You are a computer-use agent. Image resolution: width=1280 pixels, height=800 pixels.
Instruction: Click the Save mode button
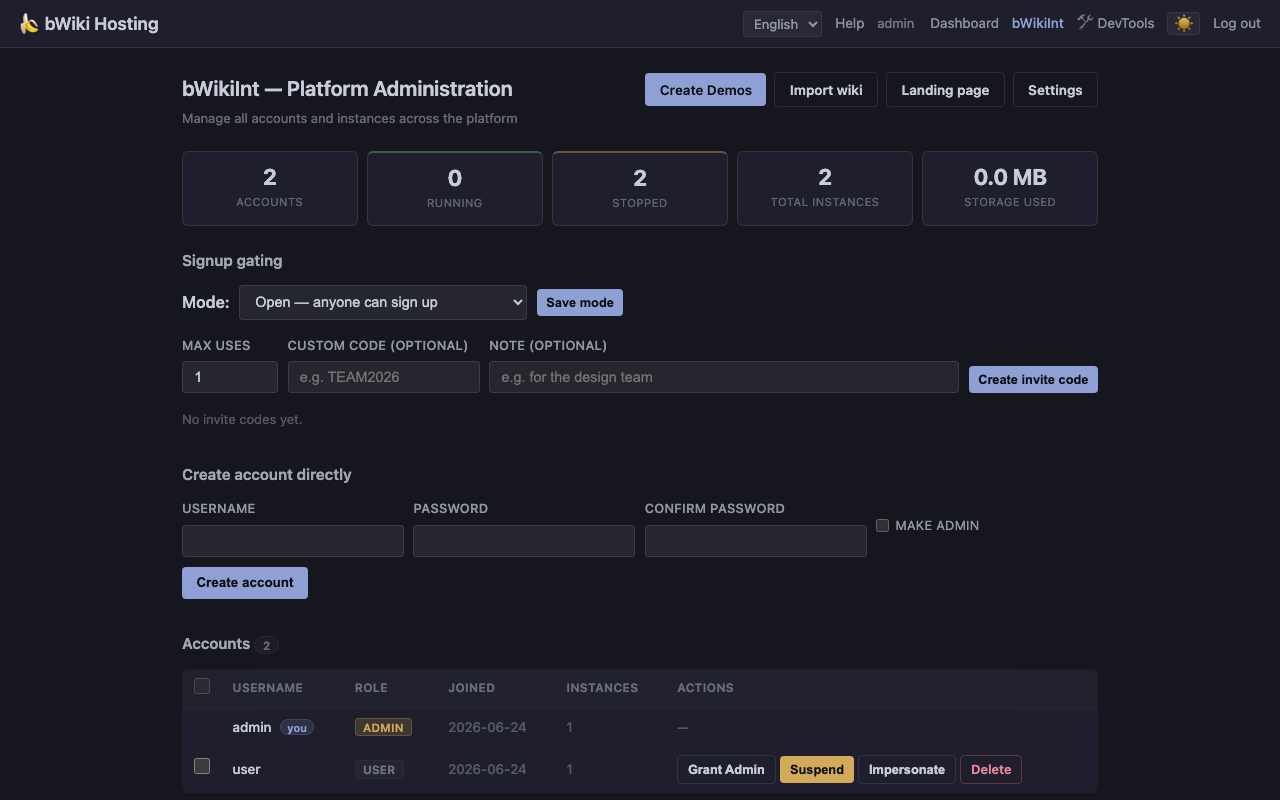pyautogui.click(x=580, y=302)
